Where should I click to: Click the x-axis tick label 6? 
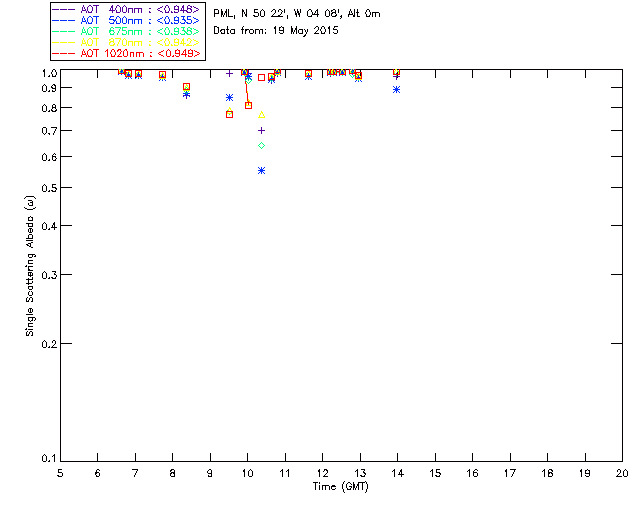pyautogui.click(x=98, y=473)
